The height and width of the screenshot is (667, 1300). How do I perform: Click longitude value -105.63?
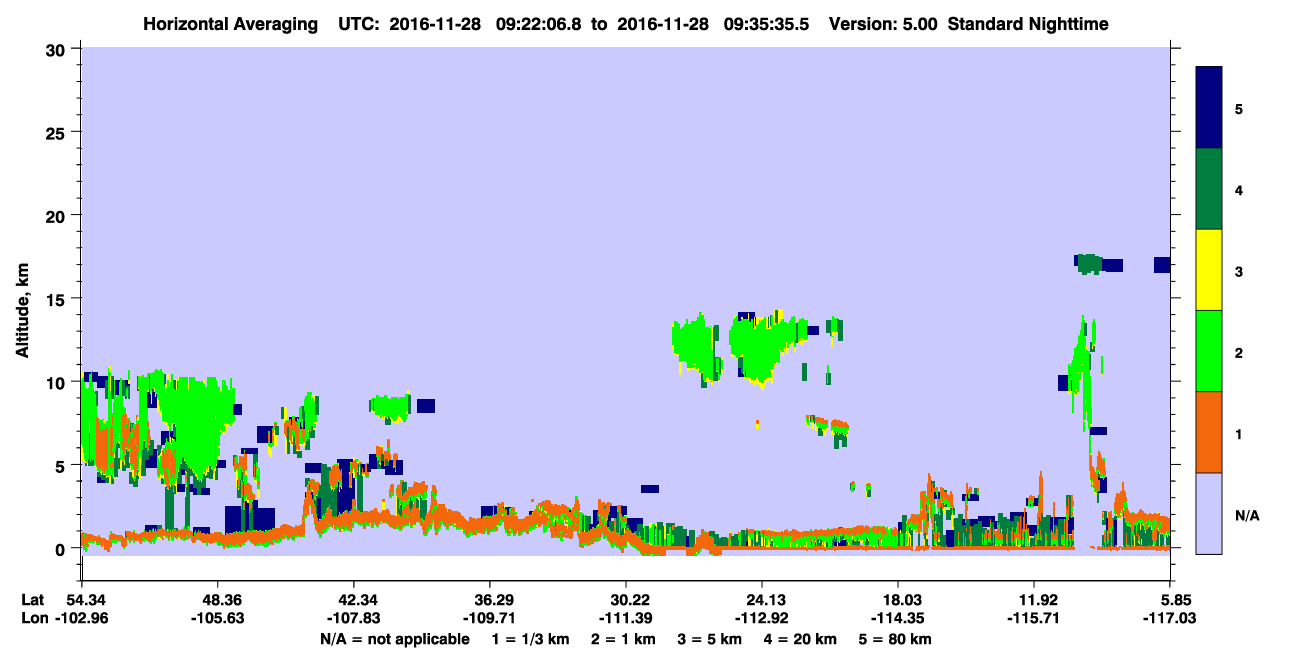[x=218, y=619]
